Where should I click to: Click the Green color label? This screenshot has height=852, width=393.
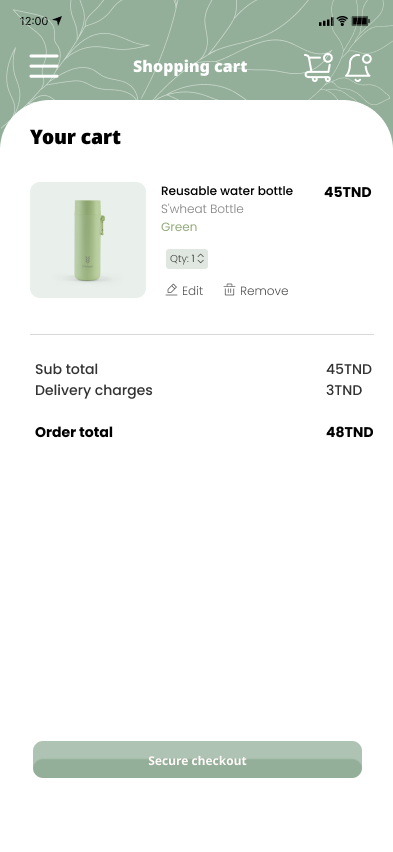click(x=179, y=227)
